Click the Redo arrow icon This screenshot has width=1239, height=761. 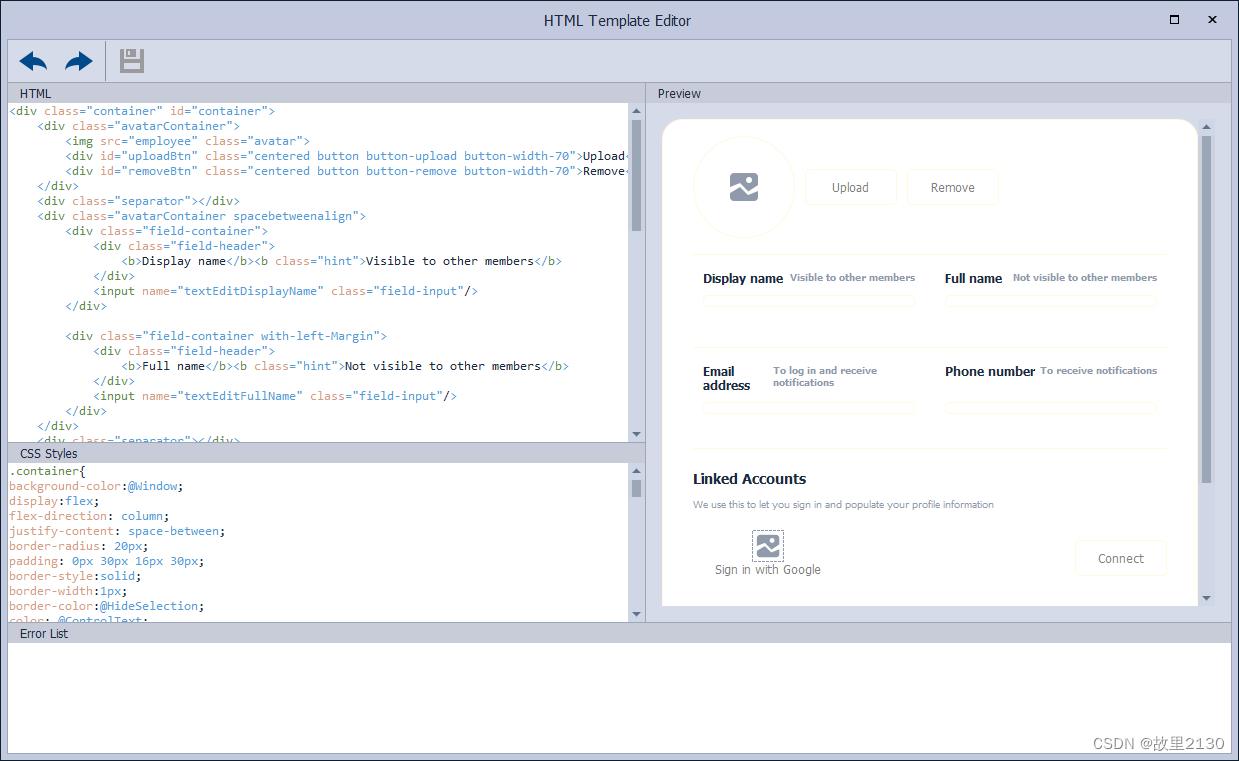tap(78, 61)
